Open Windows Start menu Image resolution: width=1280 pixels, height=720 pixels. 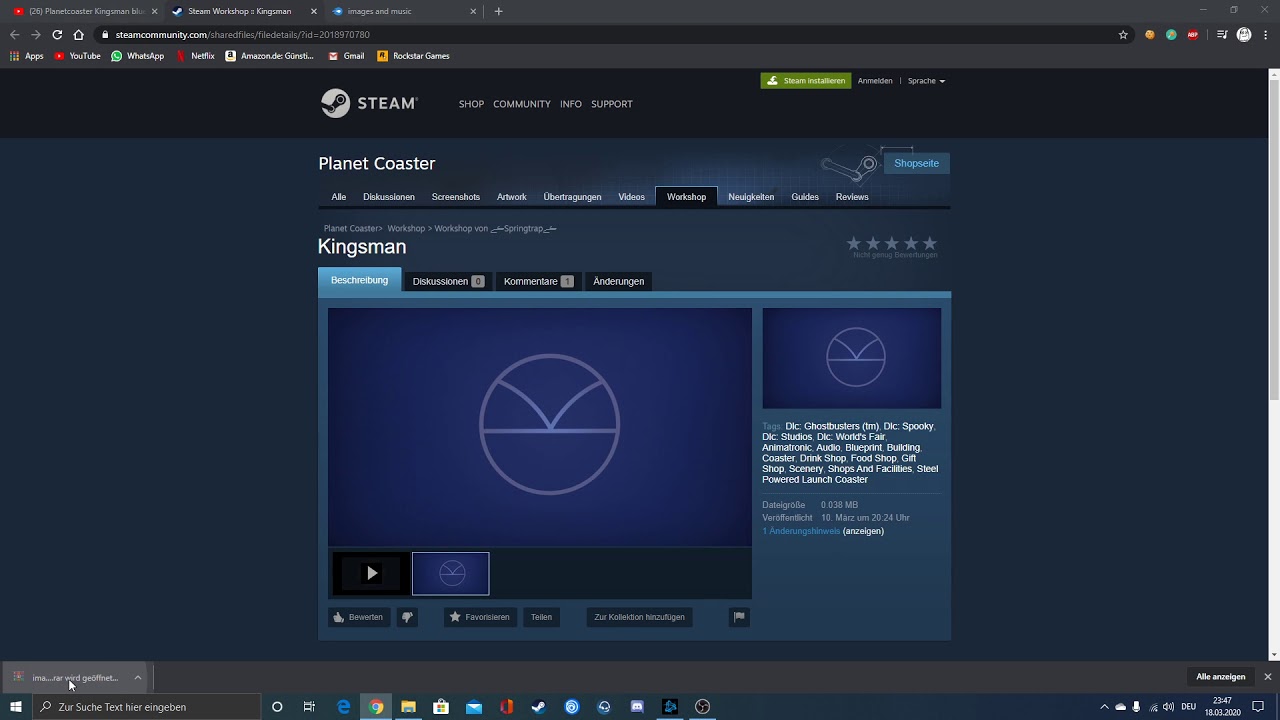point(16,707)
